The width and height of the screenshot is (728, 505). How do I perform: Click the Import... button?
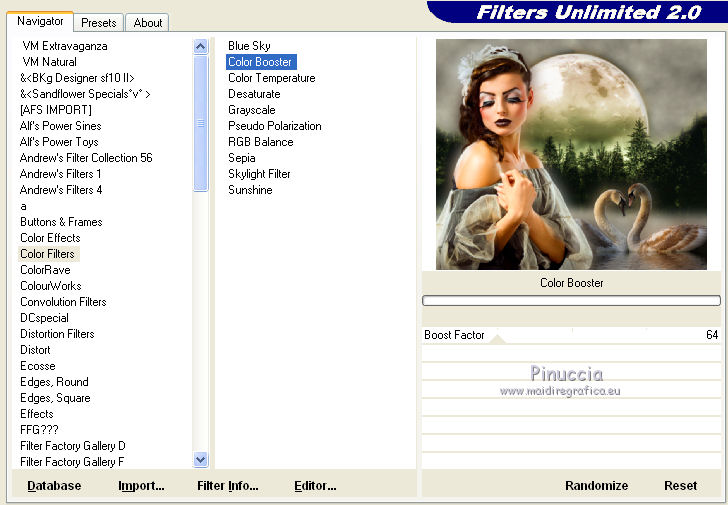click(x=141, y=486)
